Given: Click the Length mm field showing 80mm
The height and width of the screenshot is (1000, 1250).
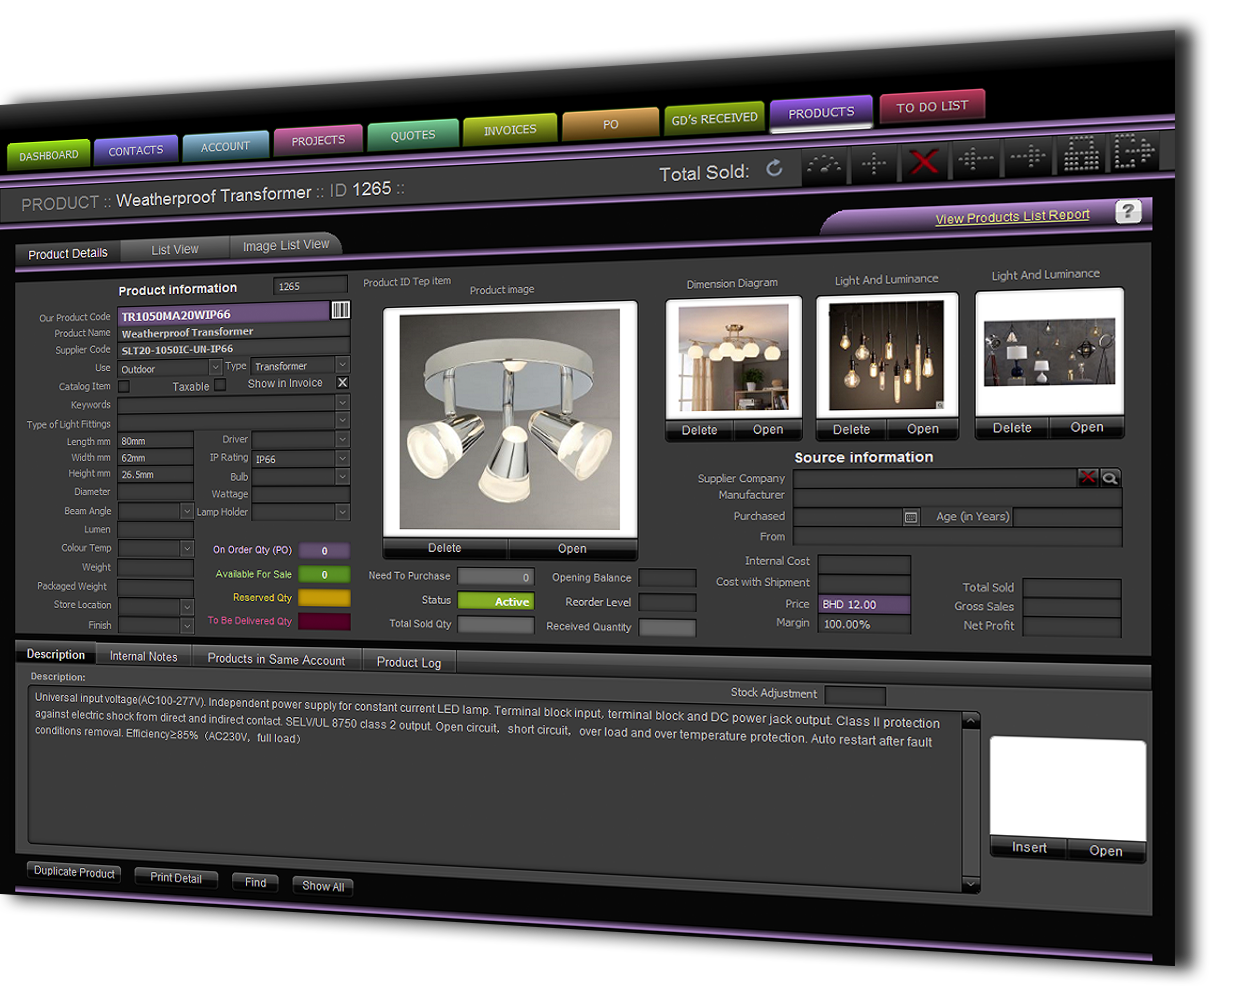Looking at the screenshot, I should click(155, 440).
